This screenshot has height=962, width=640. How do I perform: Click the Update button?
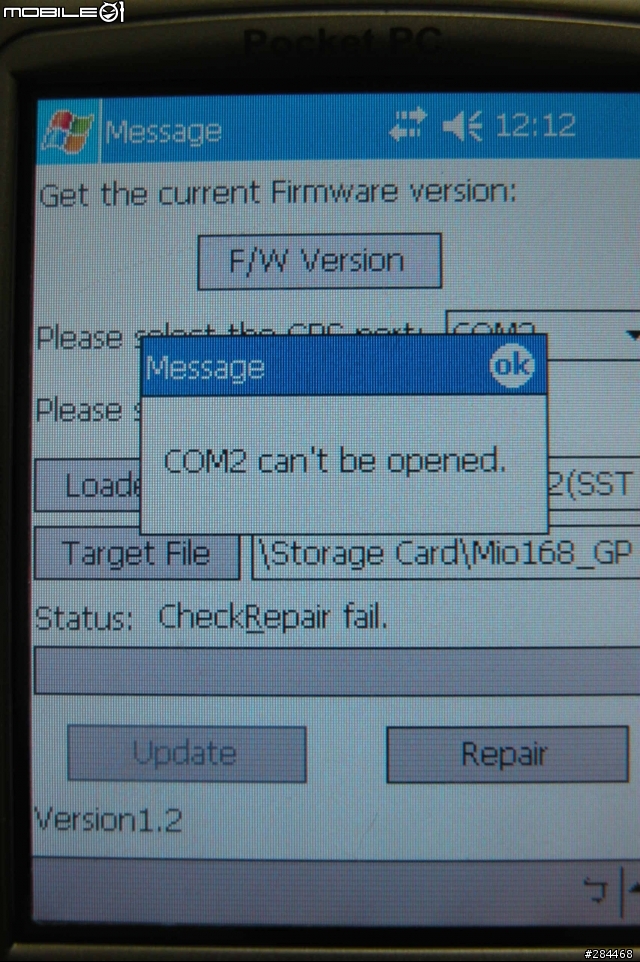point(187,753)
